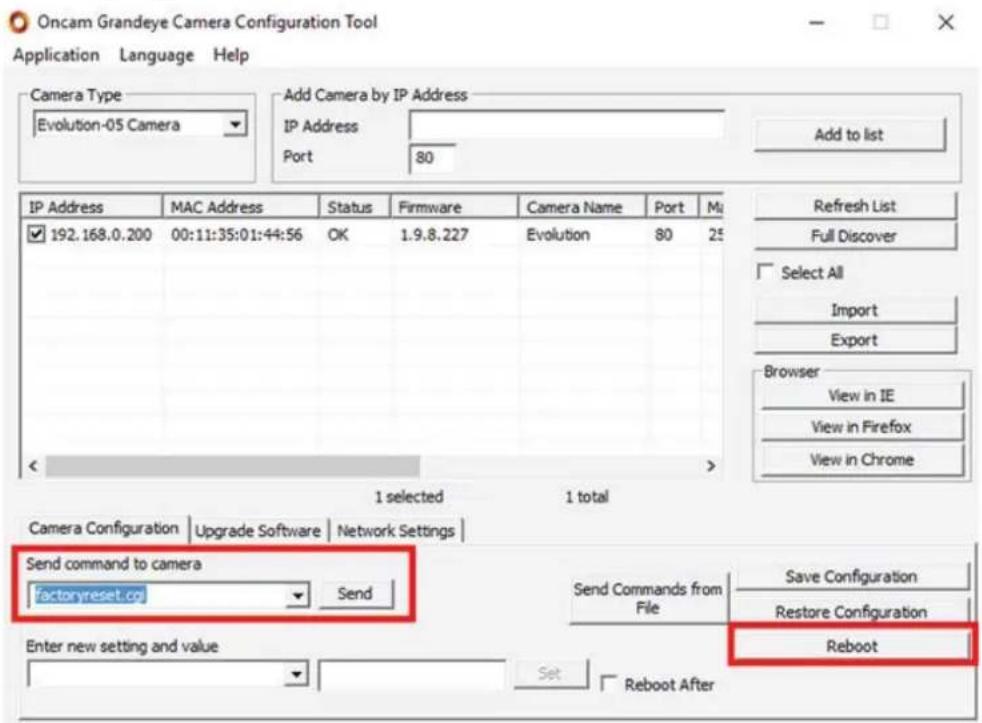This screenshot has height=723, width=982.
Task: Select MAC address 00:11:35:01:44:56 cell
Action: point(237,235)
